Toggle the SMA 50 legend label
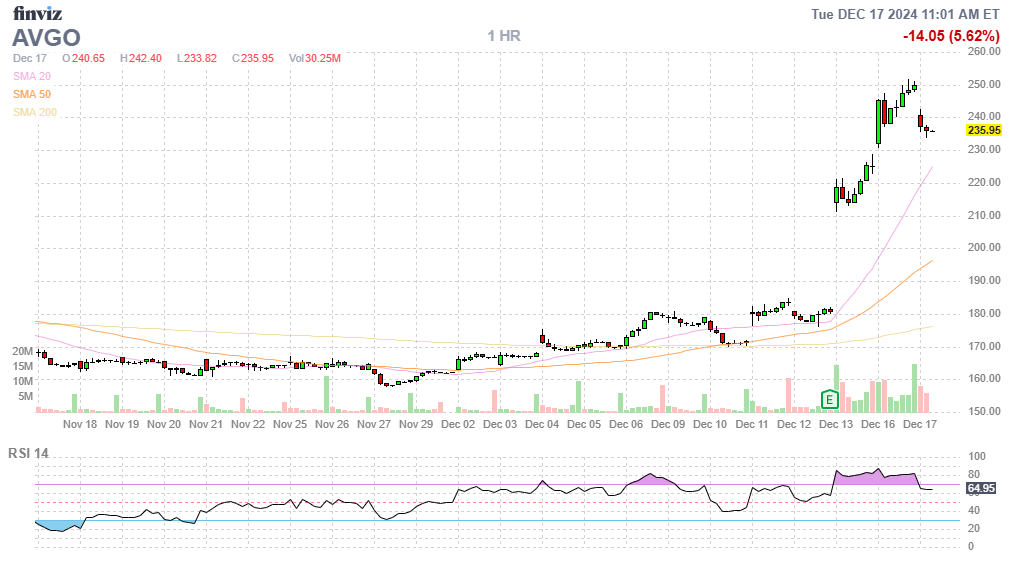Viewport: 1013px width, 562px height. [31, 94]
